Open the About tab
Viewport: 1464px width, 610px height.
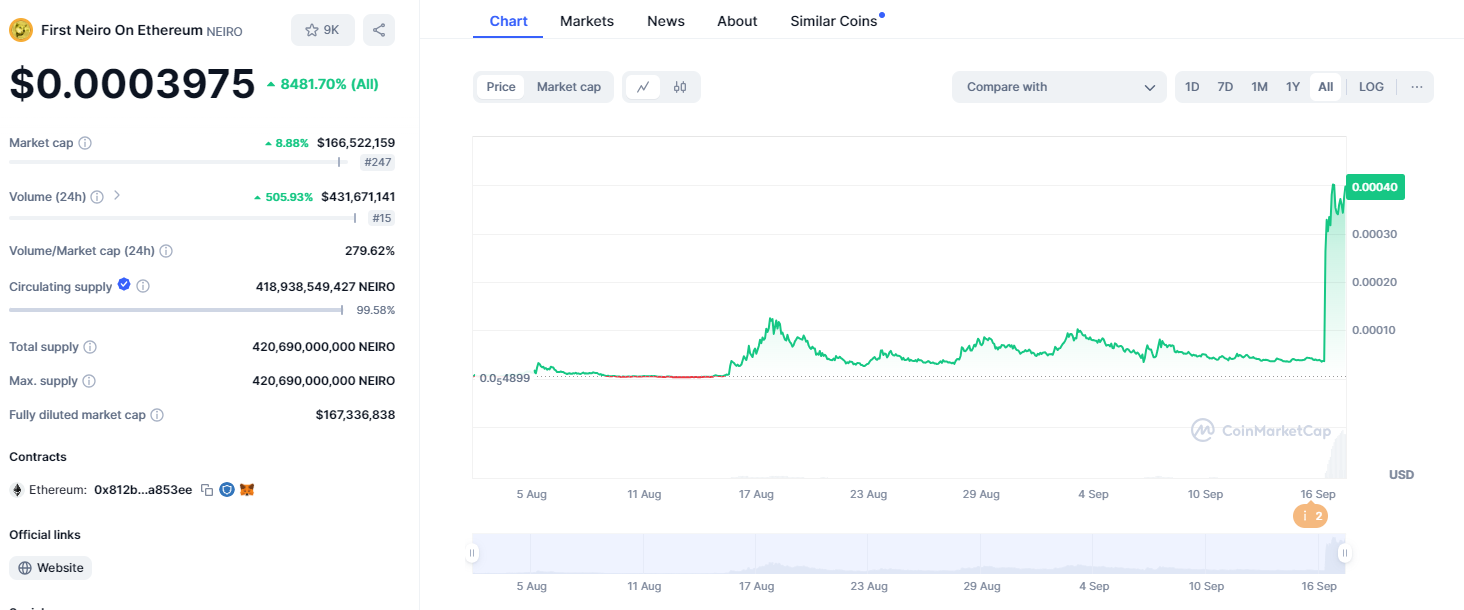(x=737, y=21)
